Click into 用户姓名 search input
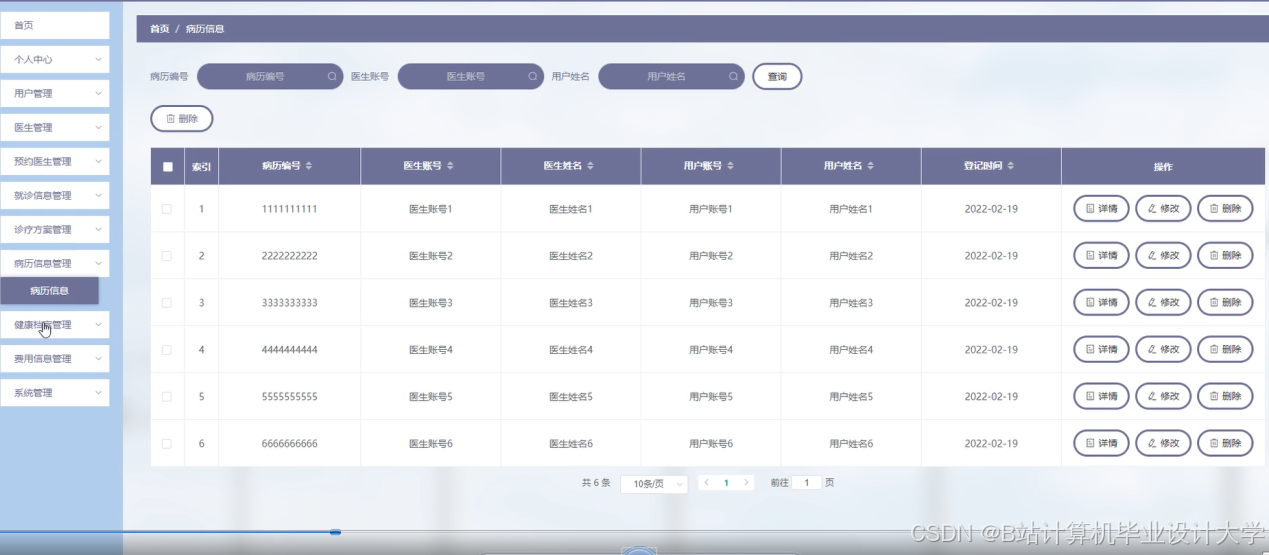Viewport: 1269px width, 555px height. (671, 76)
